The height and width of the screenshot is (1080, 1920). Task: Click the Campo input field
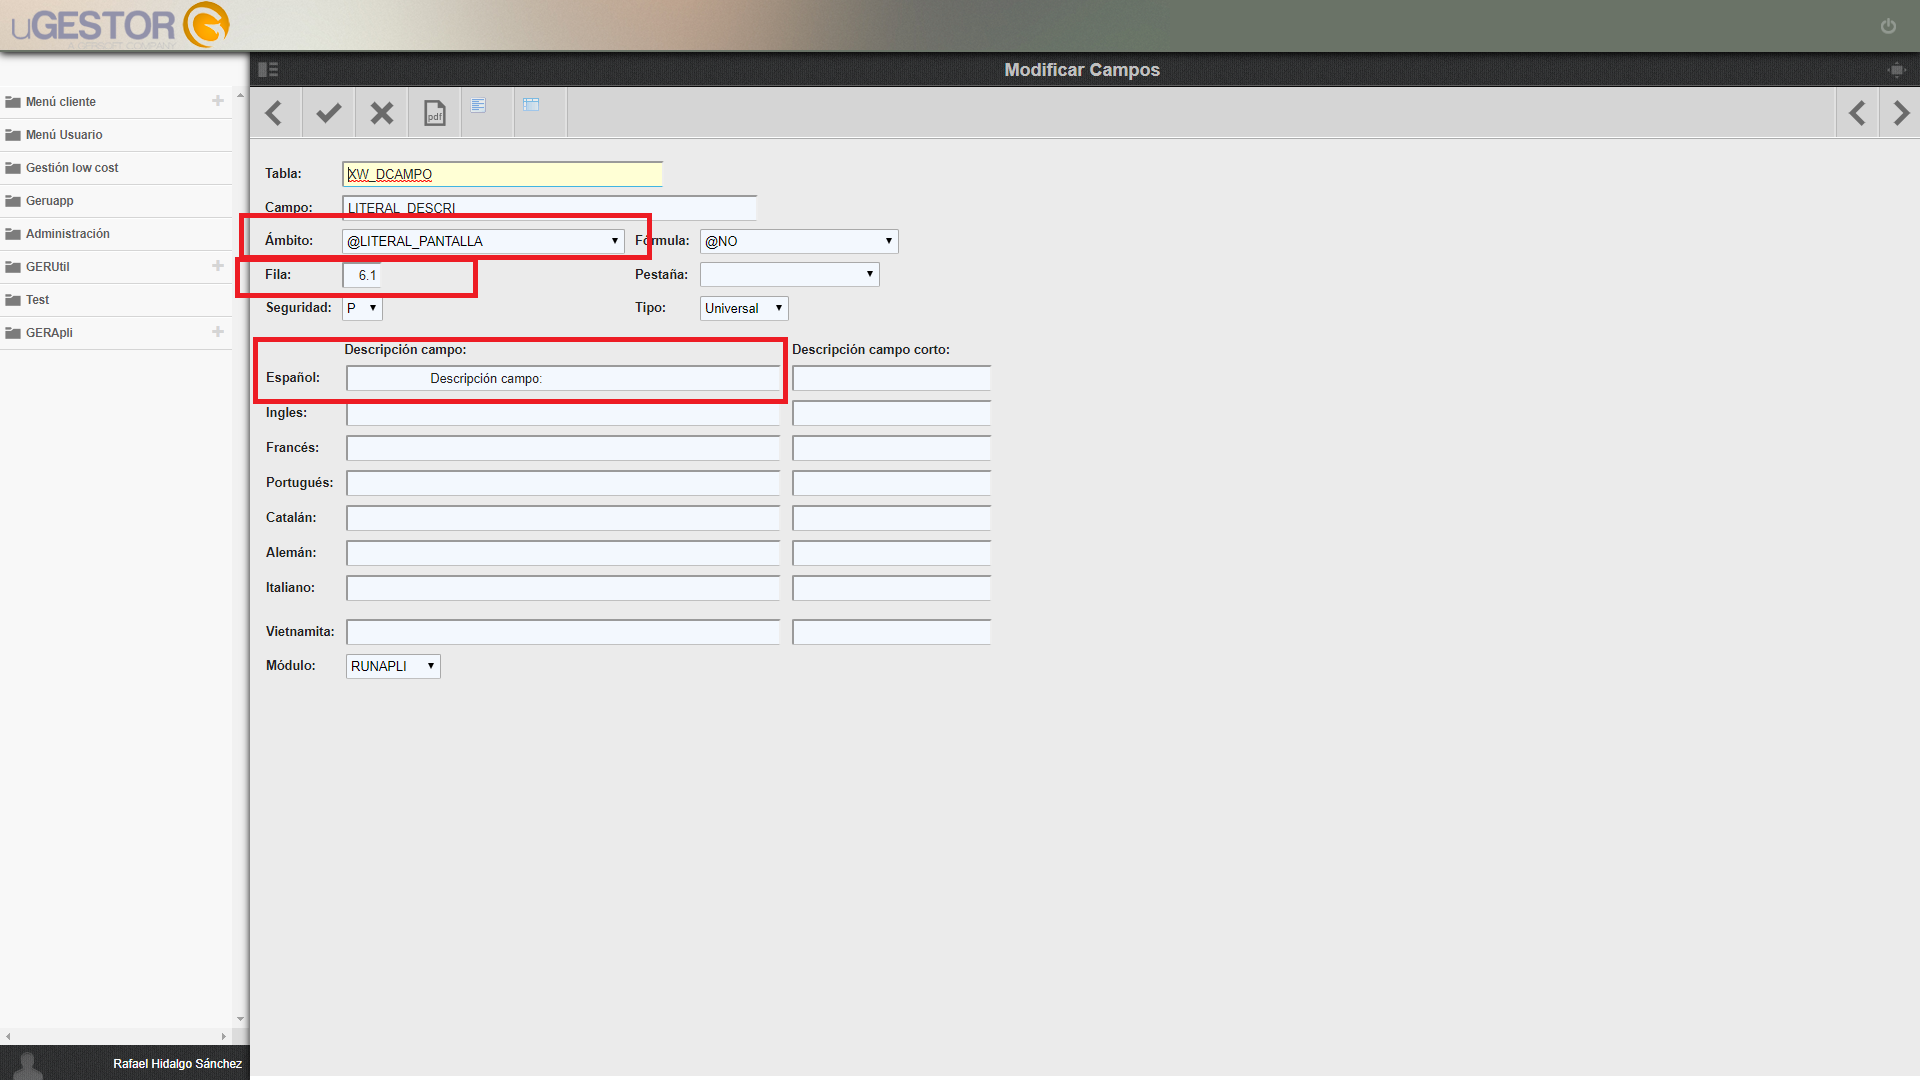click(x=549, y=207)
